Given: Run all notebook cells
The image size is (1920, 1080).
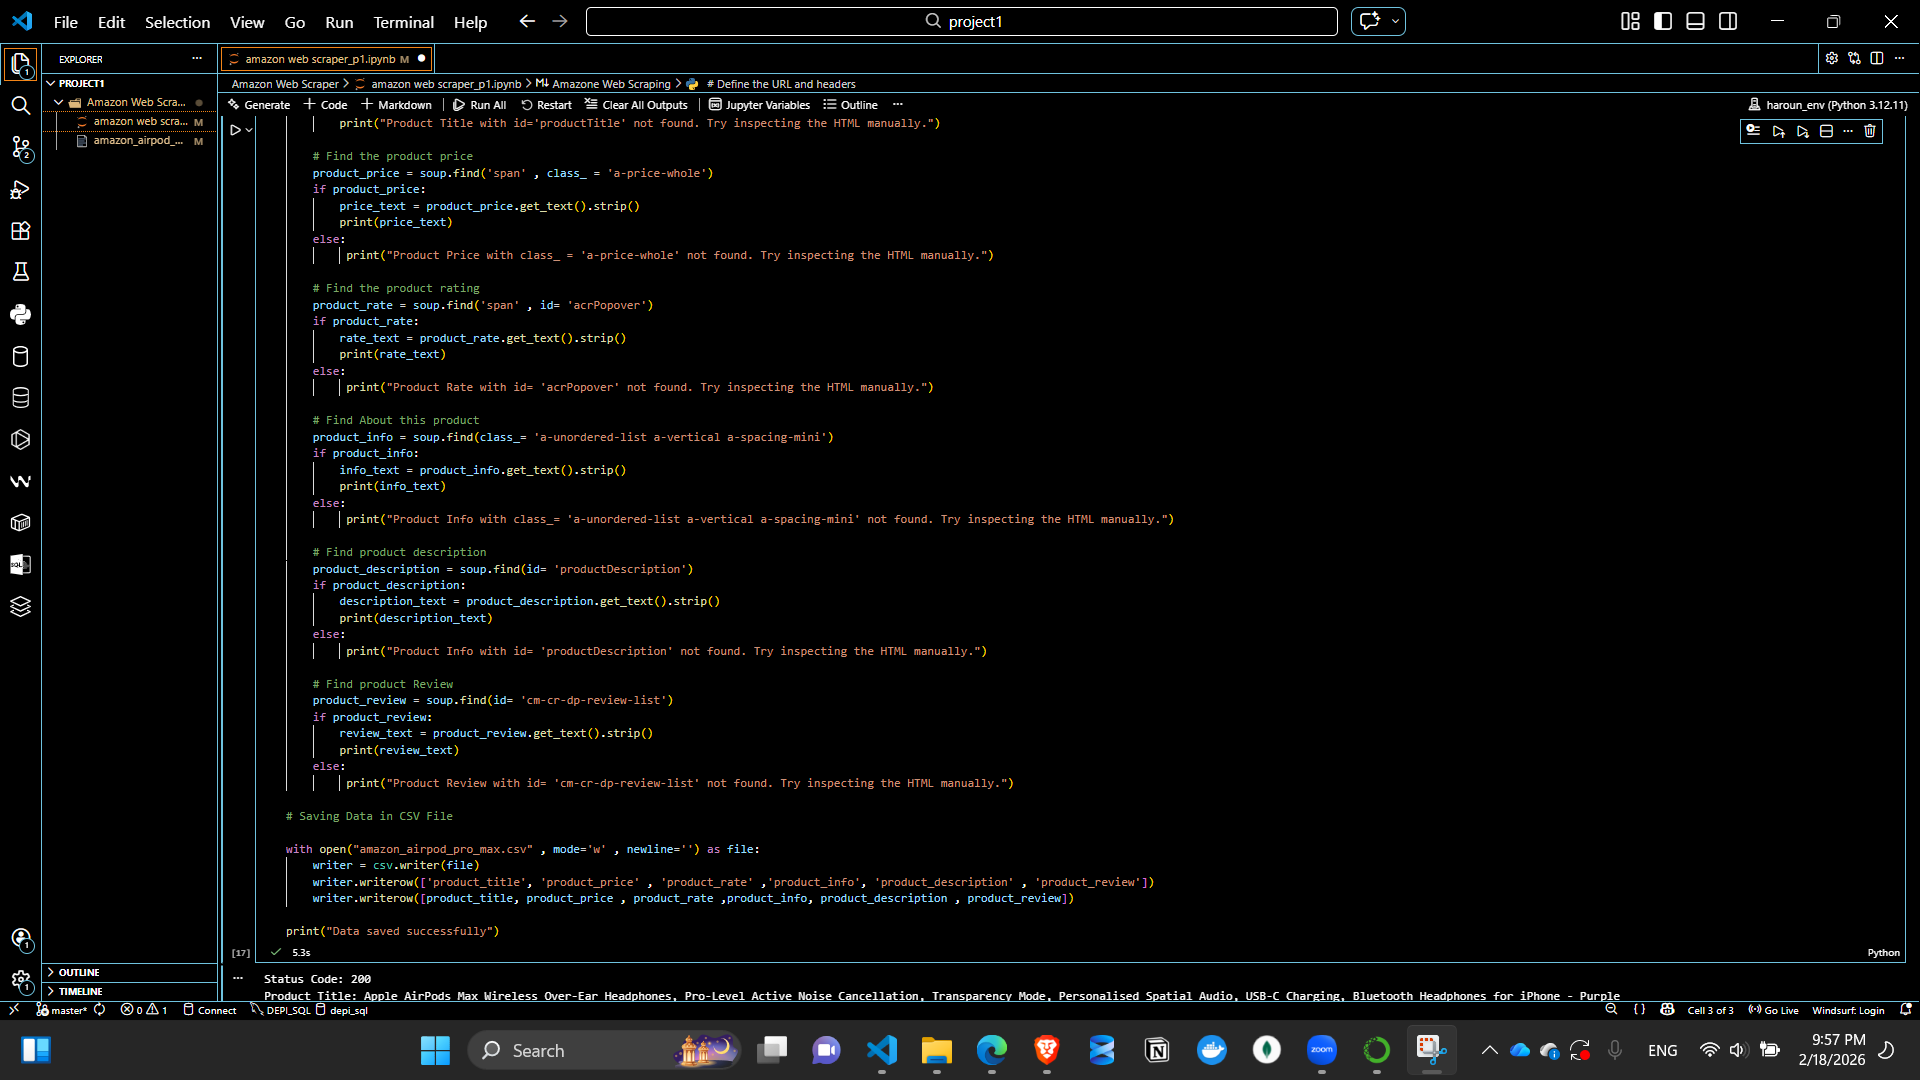Looking at the screenshot, I should point(479,104).
